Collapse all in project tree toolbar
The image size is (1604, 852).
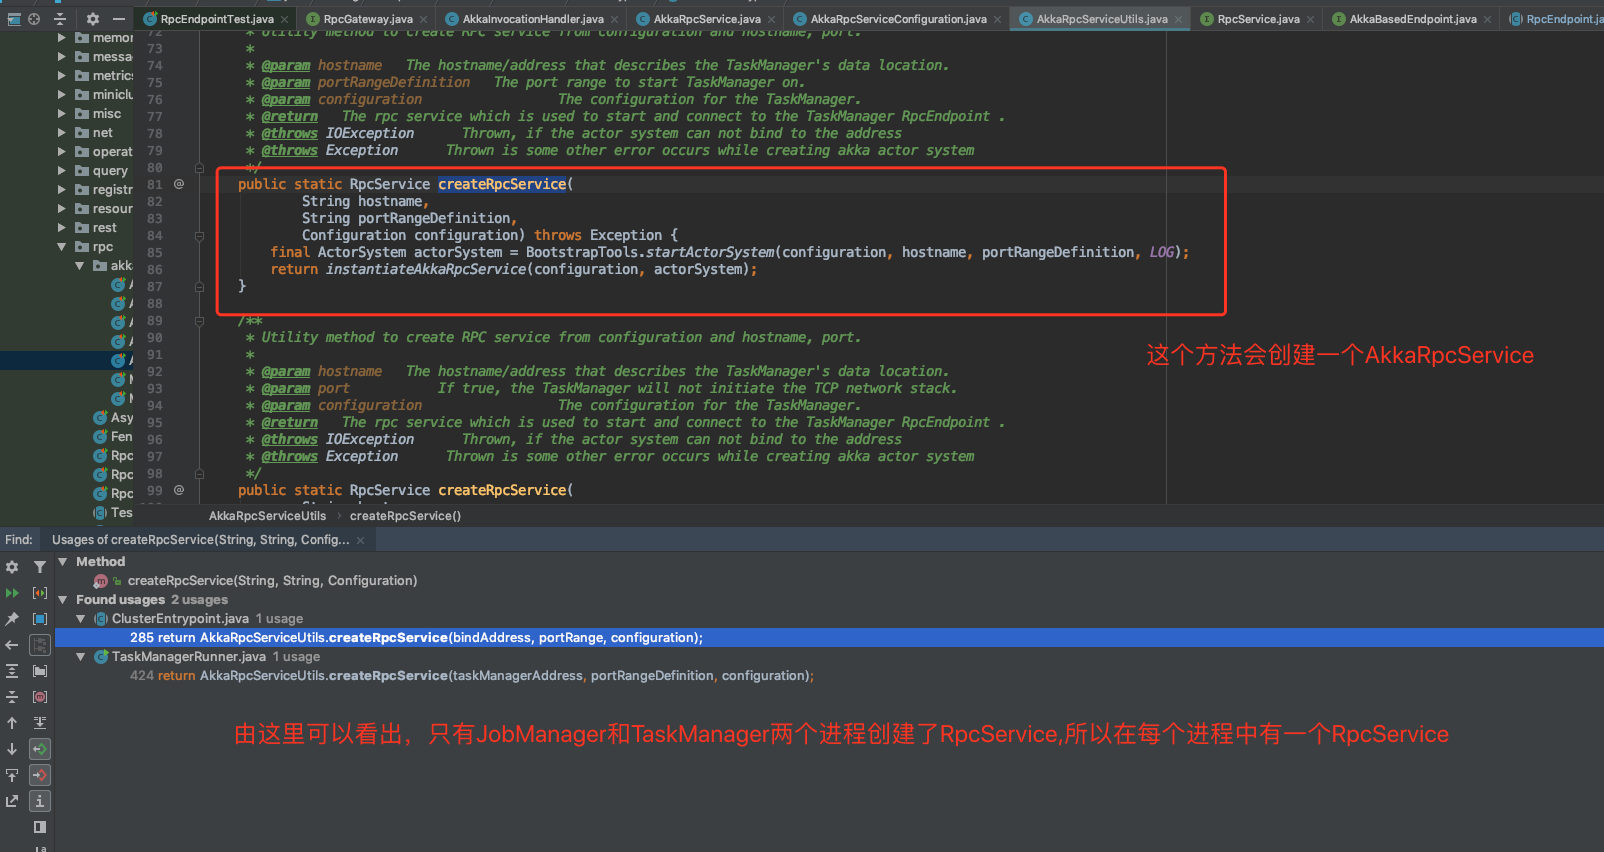(59, 19)
